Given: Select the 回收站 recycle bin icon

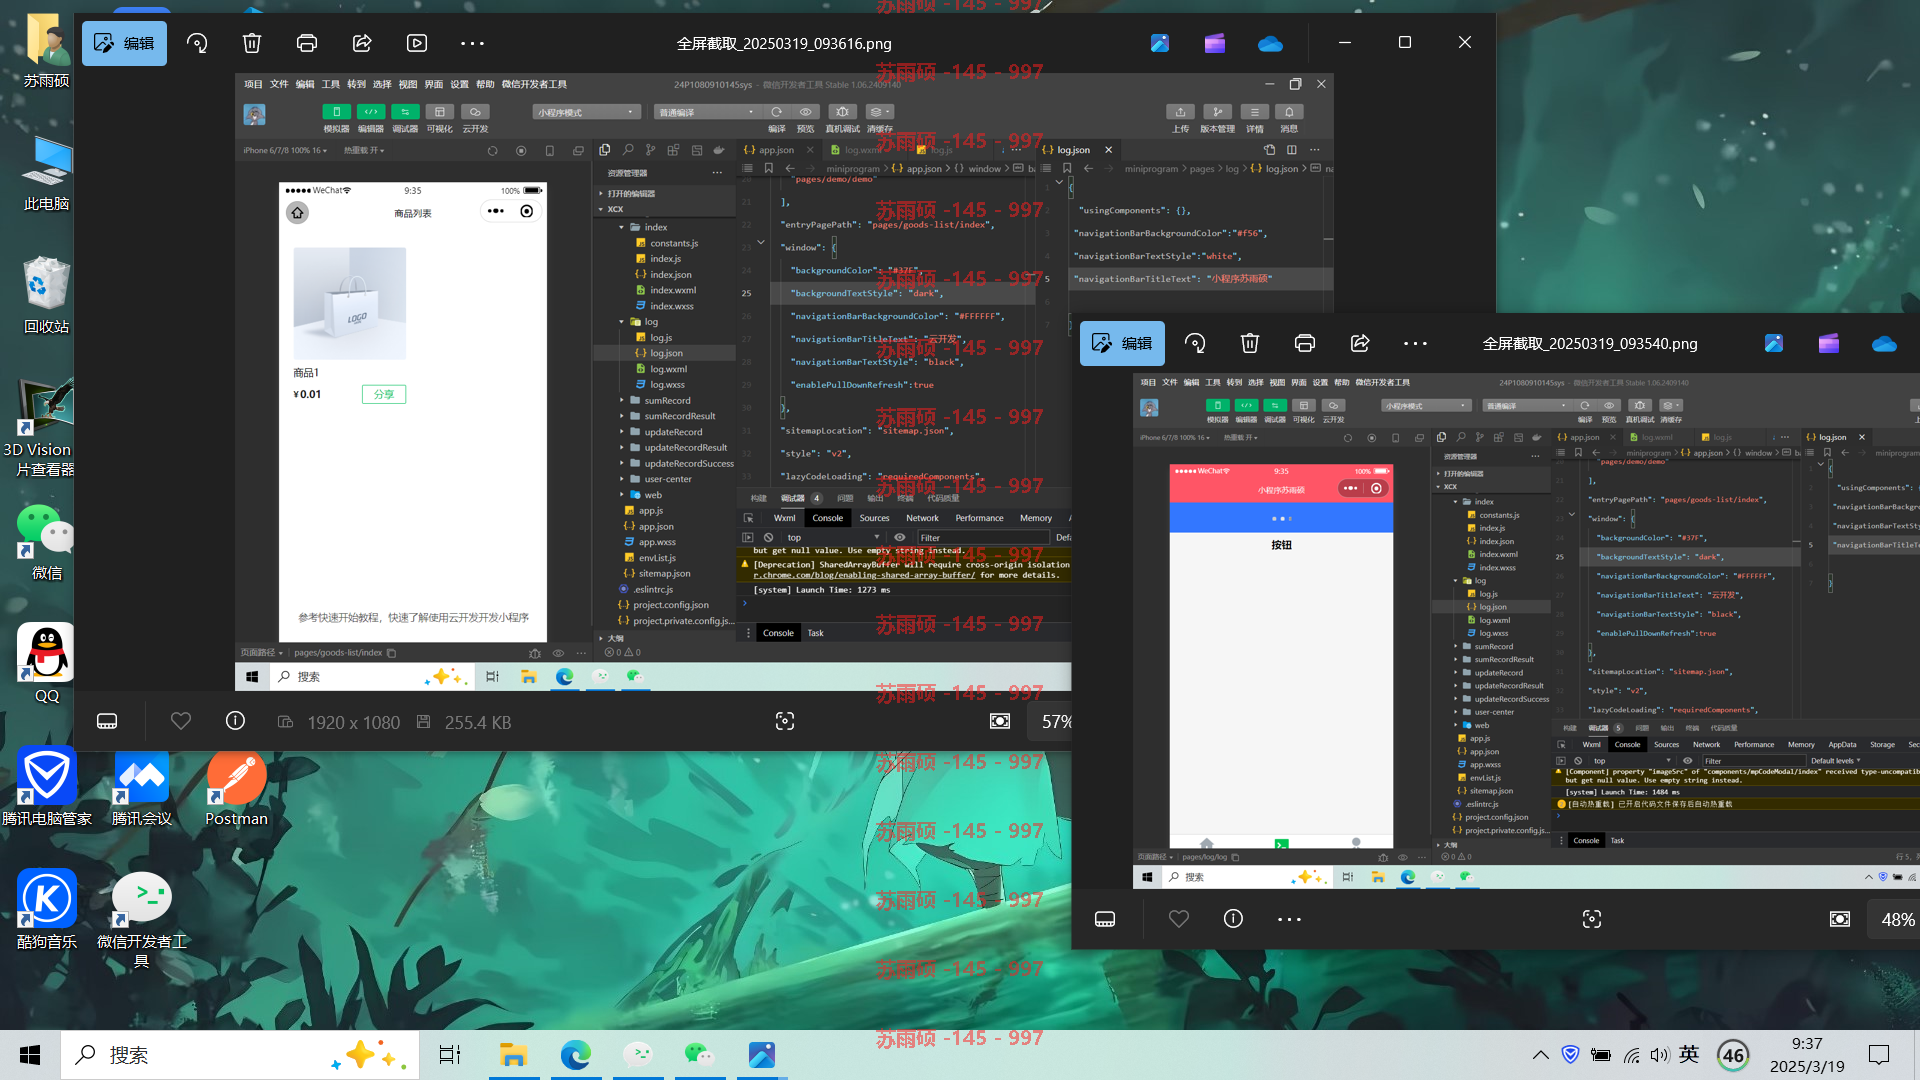Looking at the screenshot, I should point(46,296).
